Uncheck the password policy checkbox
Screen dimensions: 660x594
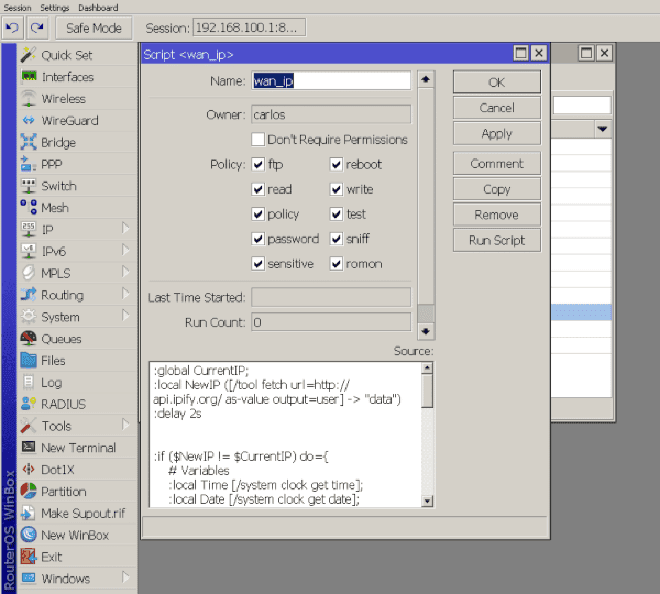click(258, 239)
